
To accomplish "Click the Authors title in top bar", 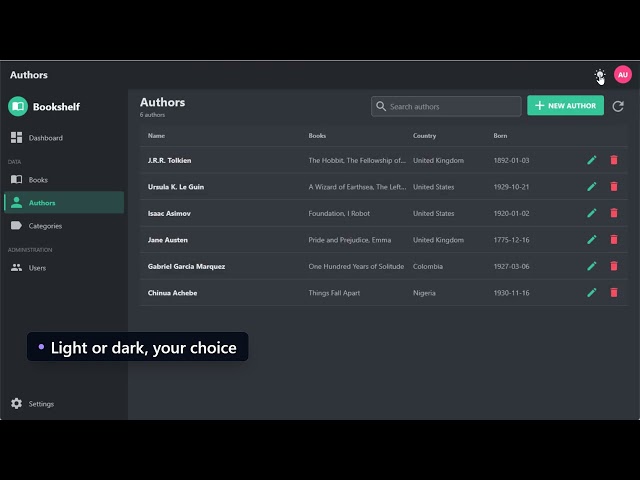I will pos(29,75).
